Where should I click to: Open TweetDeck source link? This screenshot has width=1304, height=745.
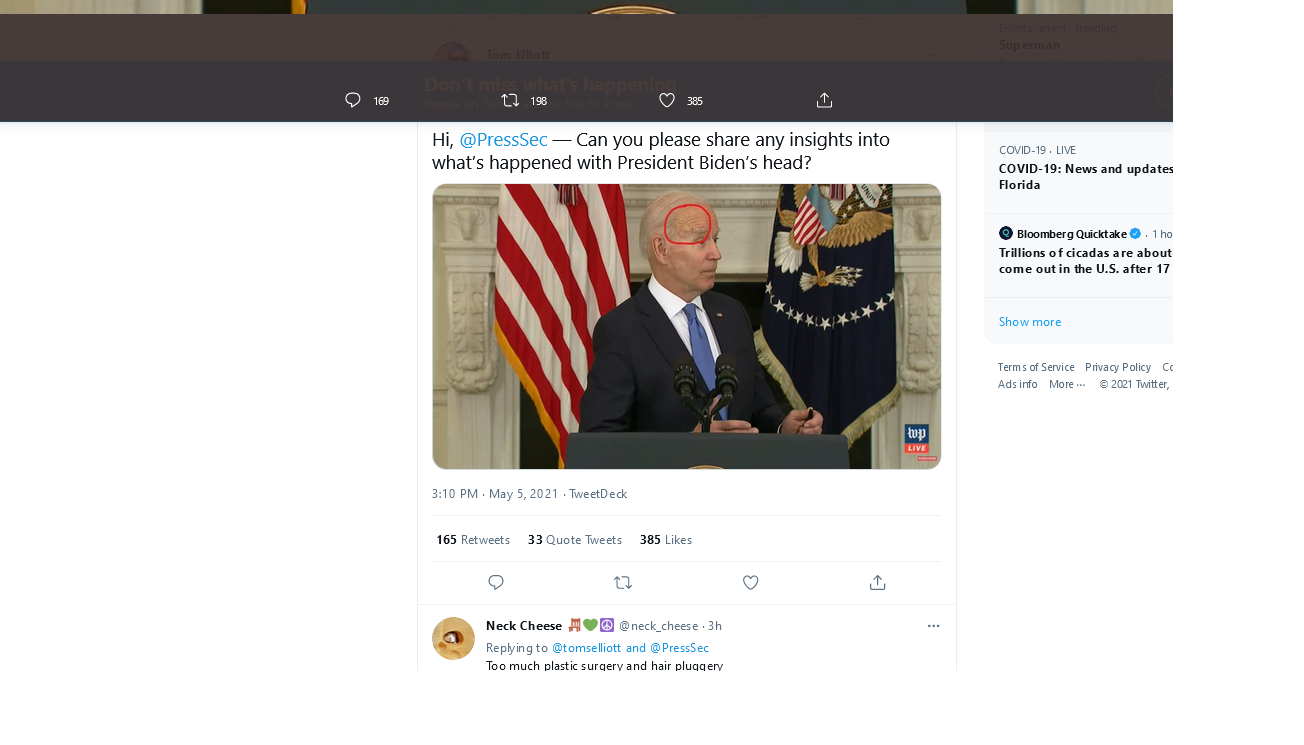pyautogui.click(x=598, y=494)
